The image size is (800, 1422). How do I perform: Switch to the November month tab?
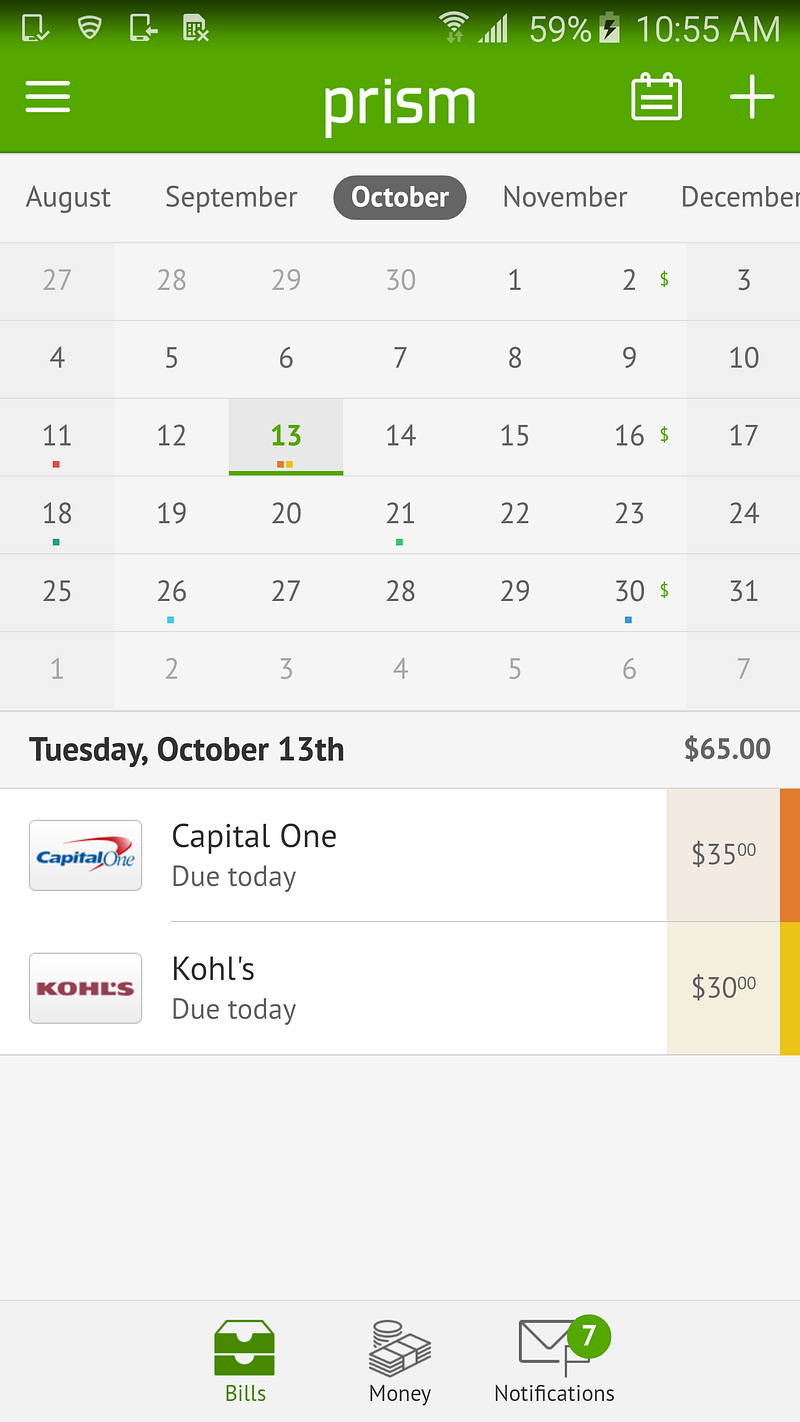click(x=565, y=197)
